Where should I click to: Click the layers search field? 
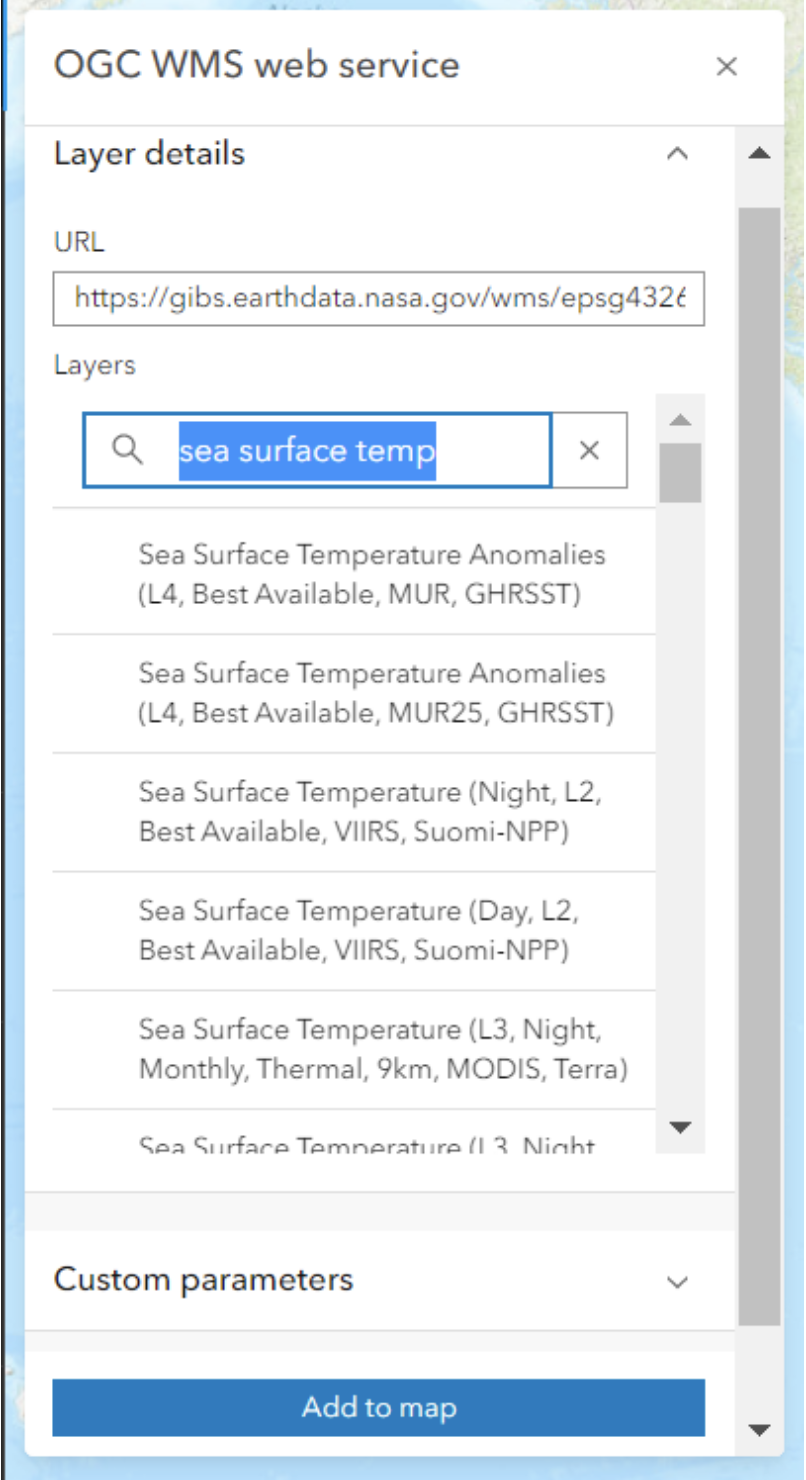point(317,451)
